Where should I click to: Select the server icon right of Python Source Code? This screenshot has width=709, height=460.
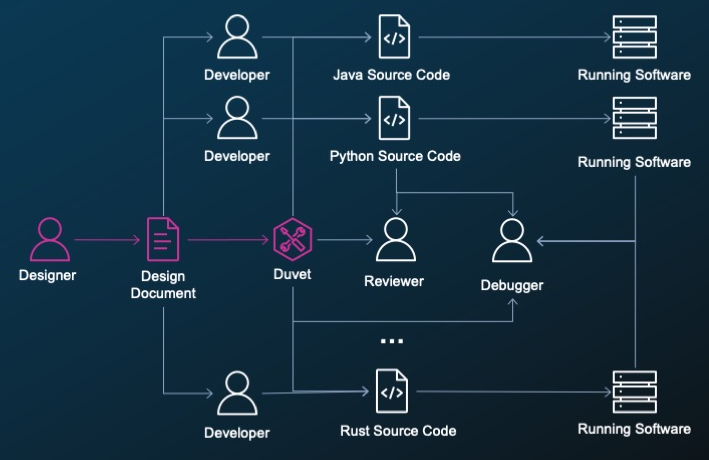coord(634,118)
